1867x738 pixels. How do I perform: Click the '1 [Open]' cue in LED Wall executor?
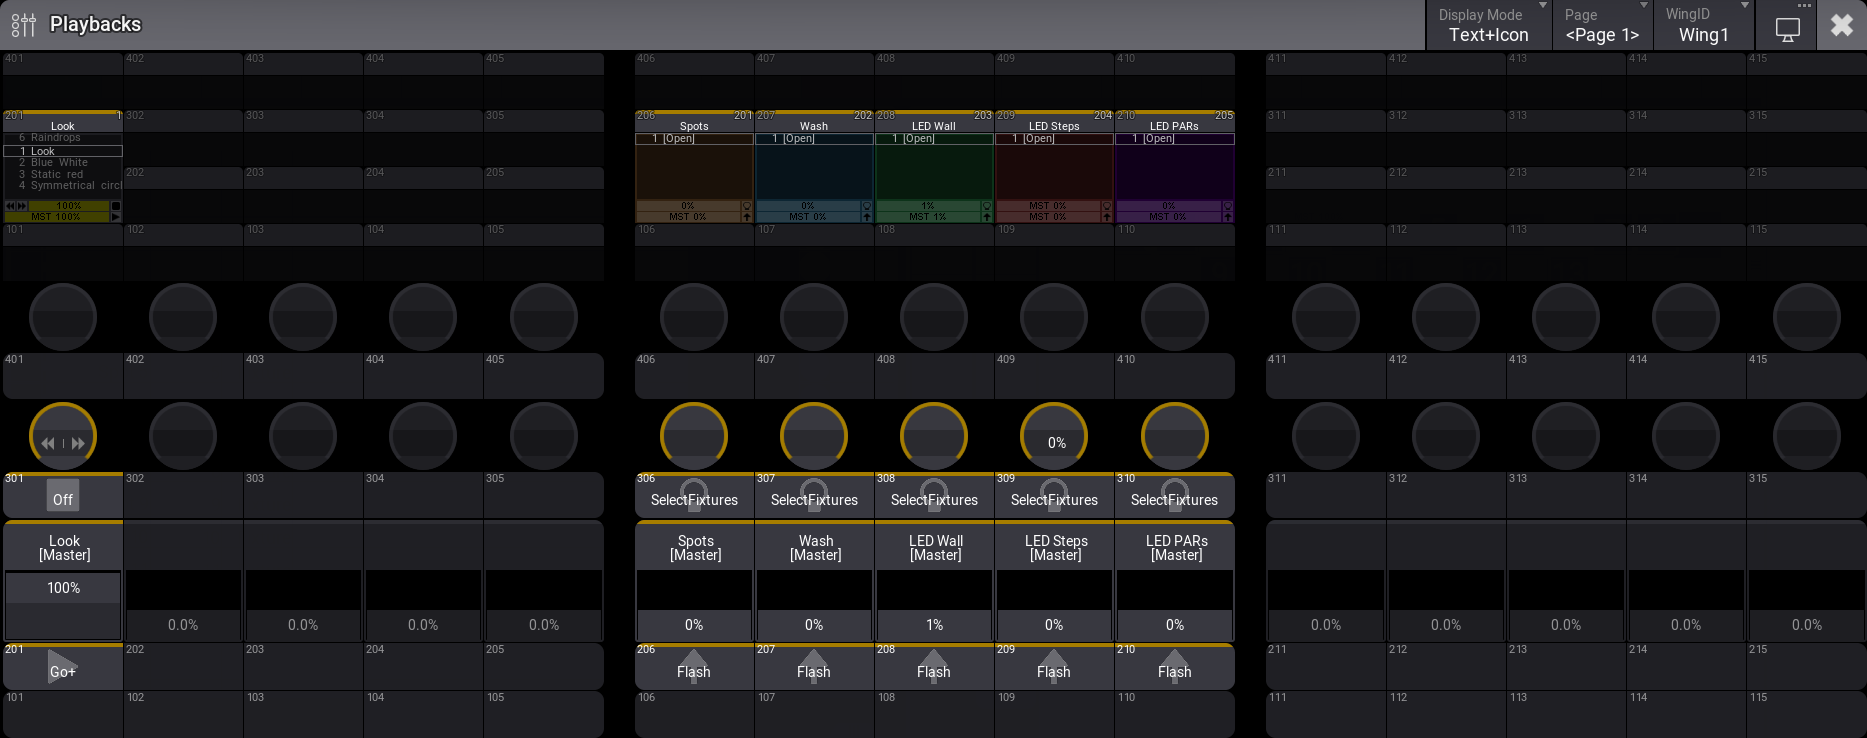click(934, 139)
